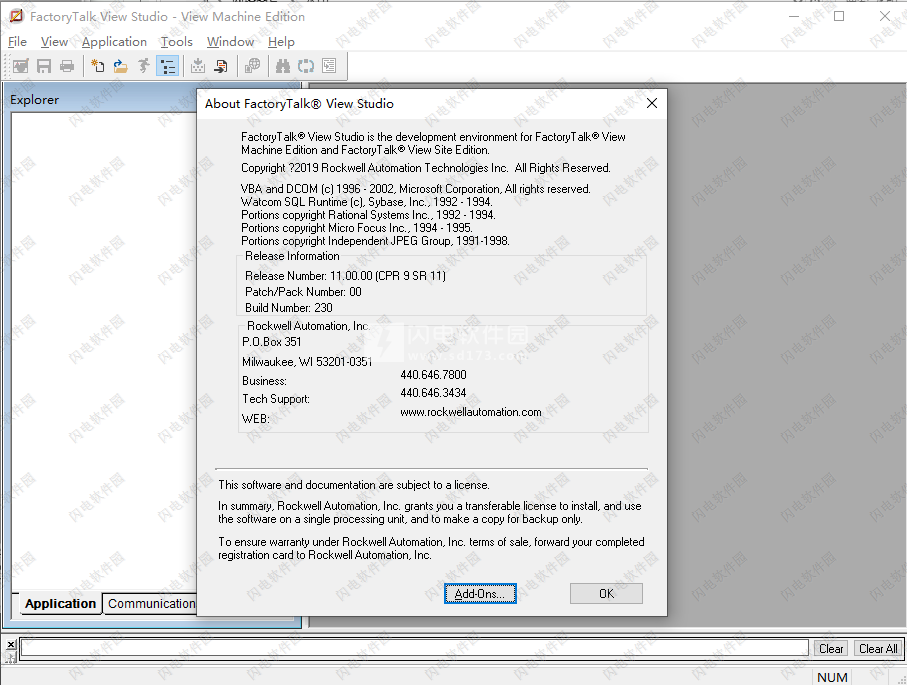Open the File menu
Viewport: 907px width, 685px height.
pos(17,42)
